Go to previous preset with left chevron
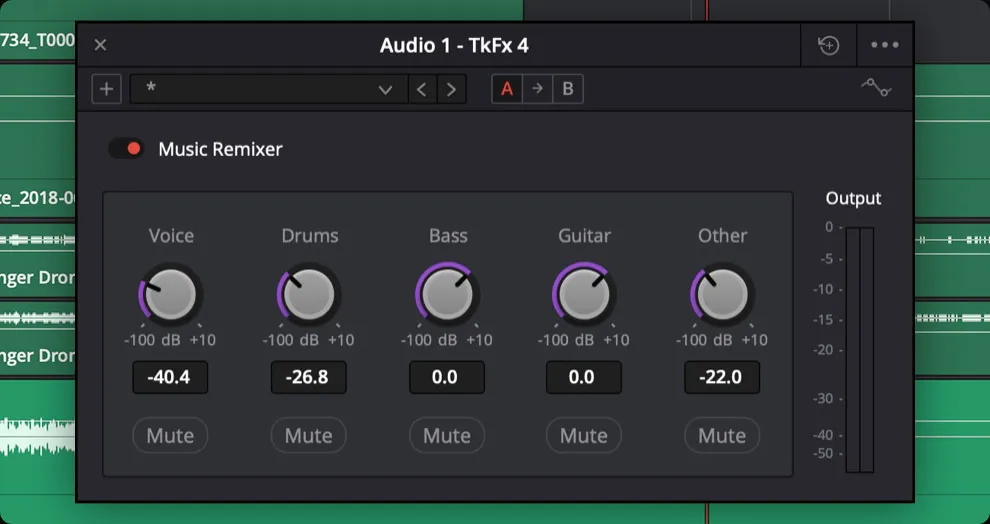The image size is (990, 524). tap(422, 89)
